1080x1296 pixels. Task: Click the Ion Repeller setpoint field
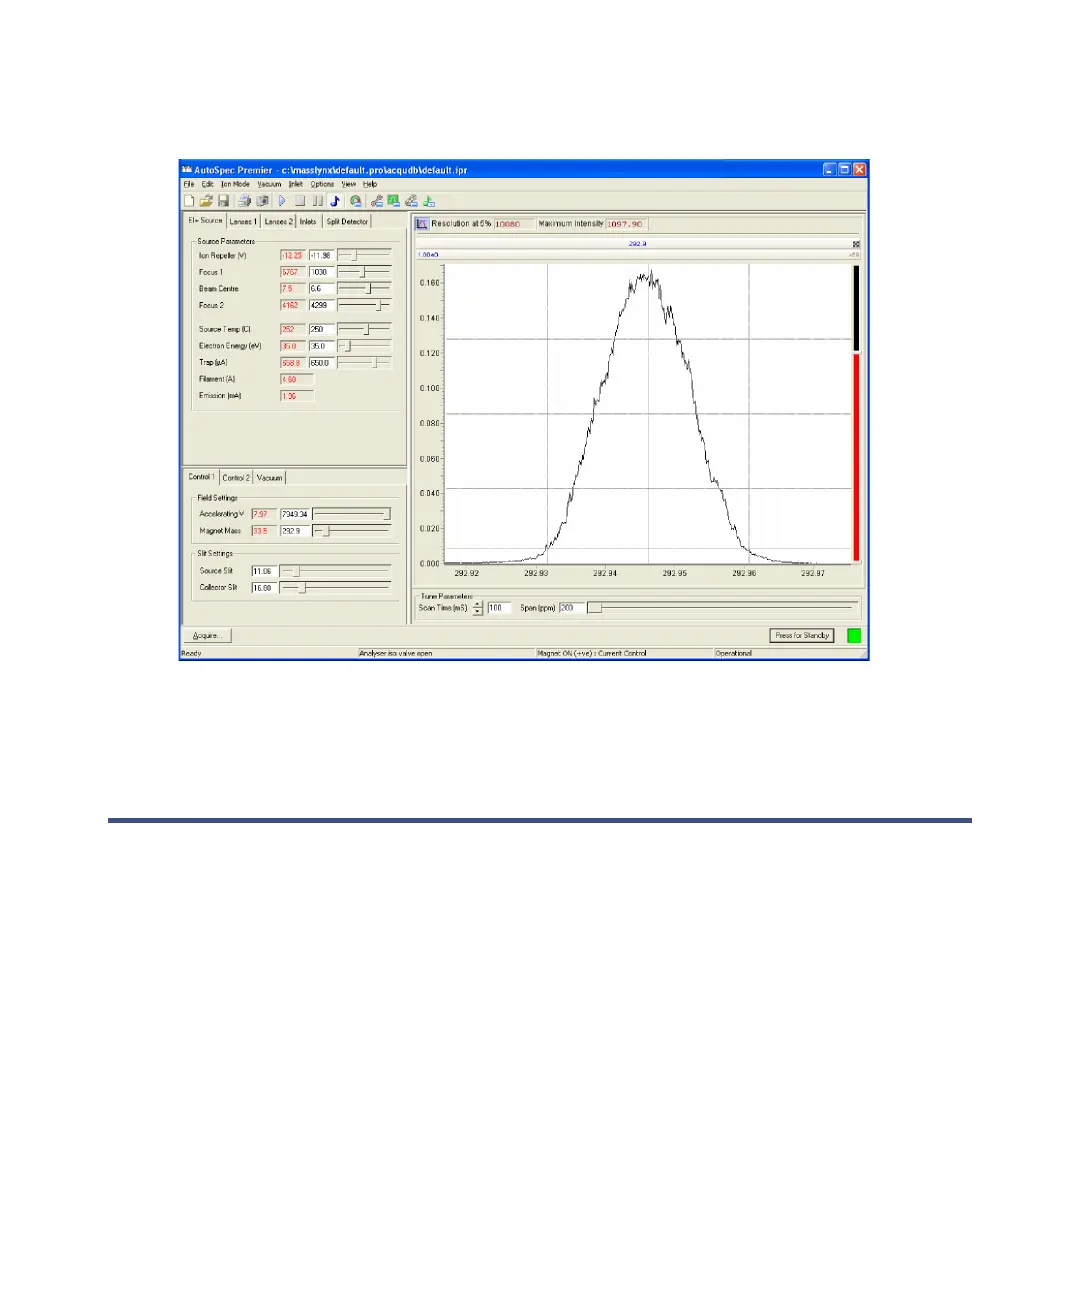[321, 255]
